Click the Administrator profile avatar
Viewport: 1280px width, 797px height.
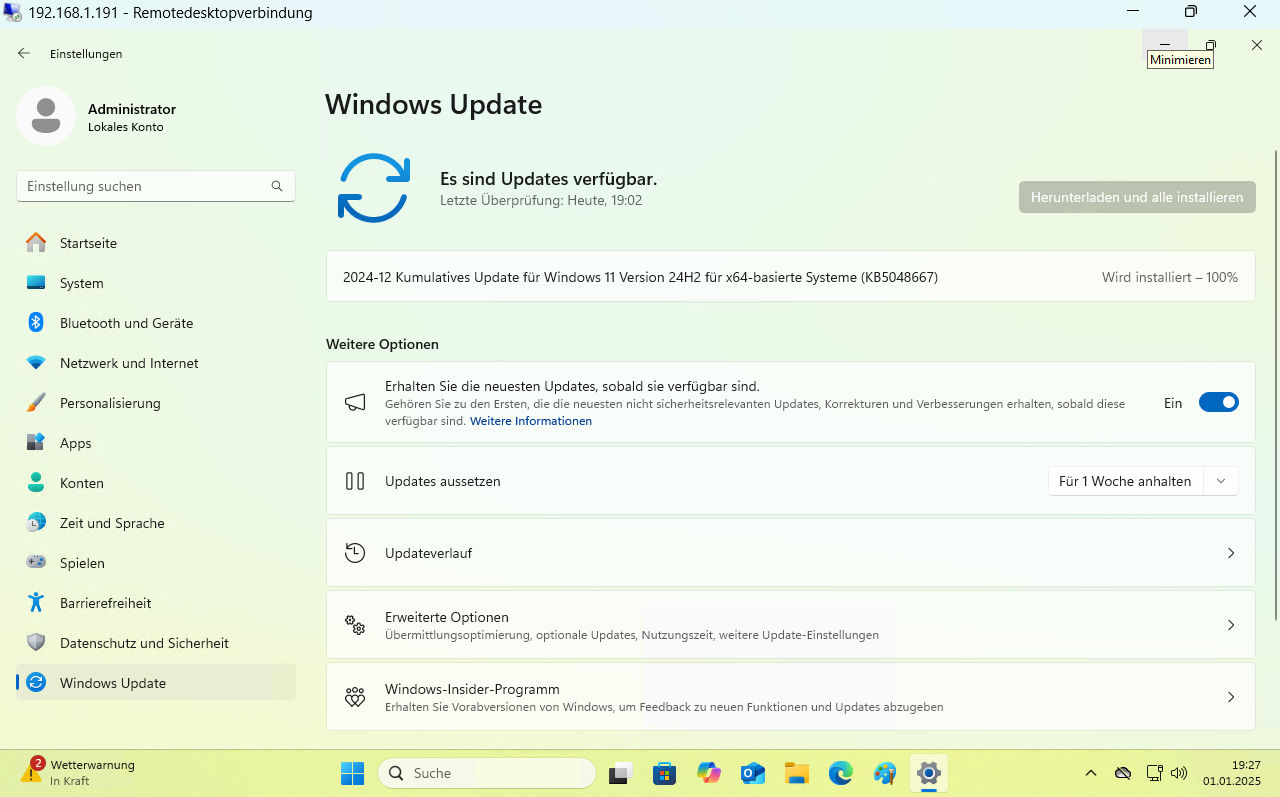click(x=45, y=116)
